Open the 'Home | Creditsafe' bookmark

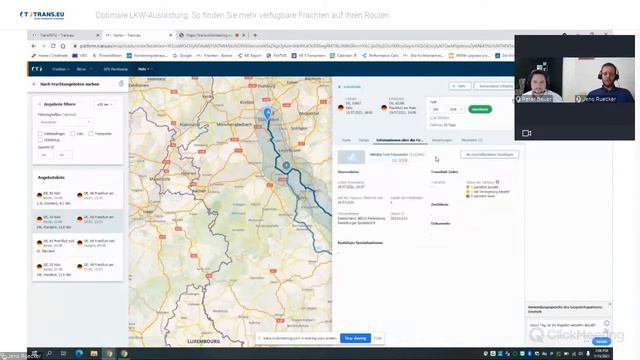point(49,56)
